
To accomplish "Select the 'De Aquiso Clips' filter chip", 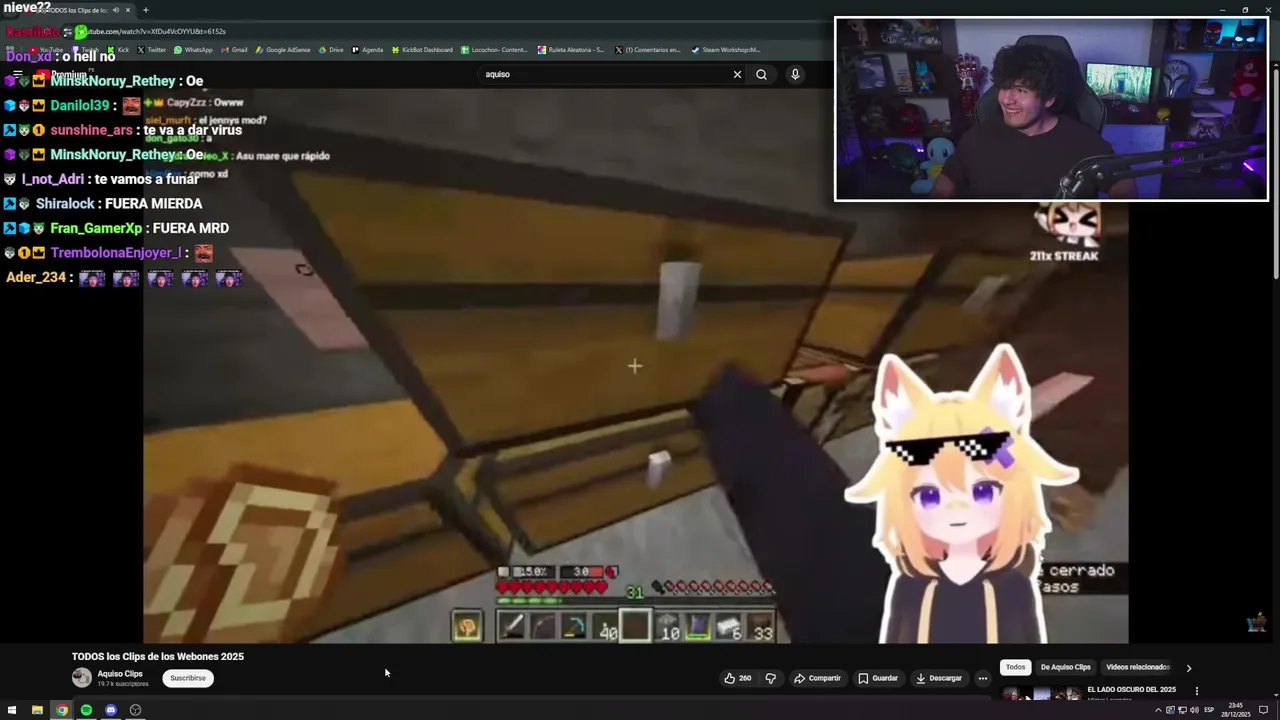I will click(1065, 667).
